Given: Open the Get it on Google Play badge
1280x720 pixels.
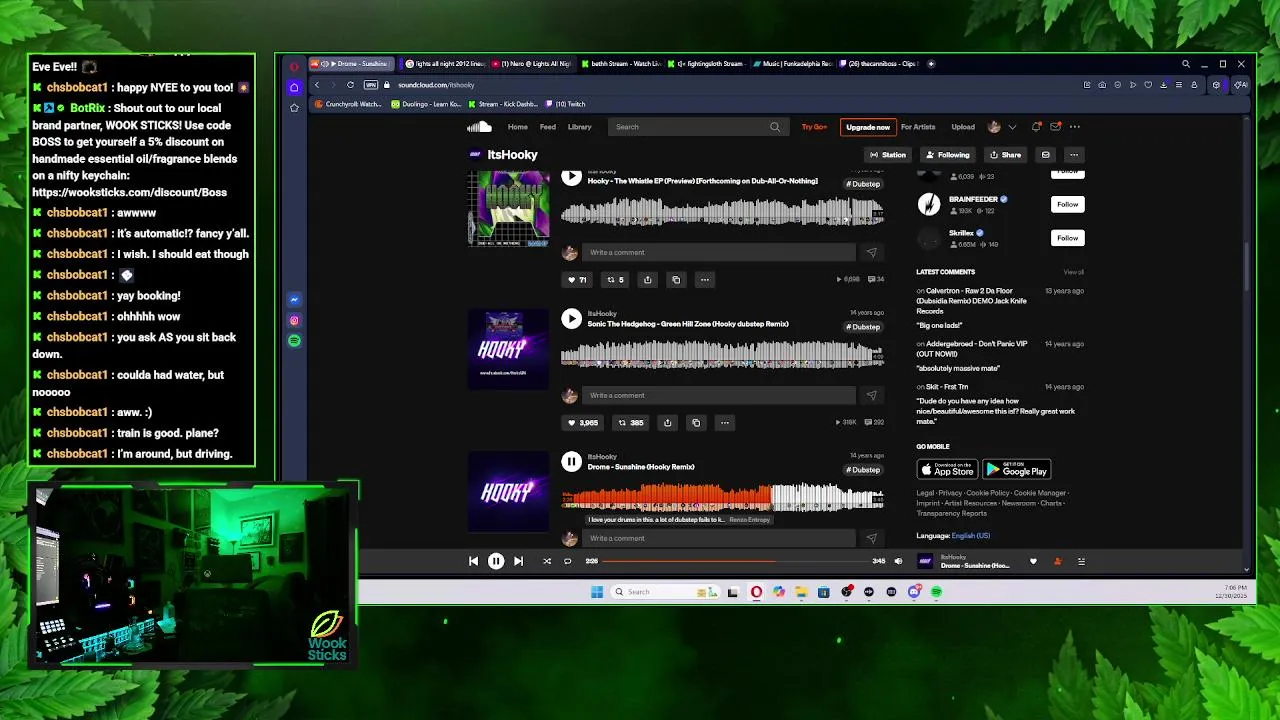Looking at the screenshot, I should click(x=1016, y=470).
